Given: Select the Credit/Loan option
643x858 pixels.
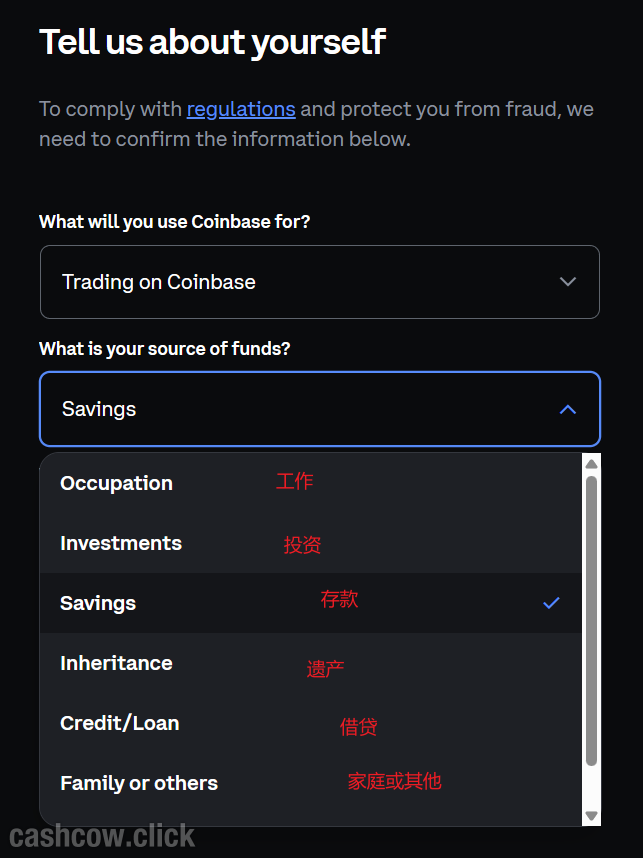Looking at the screenshot, I should click(120, 723).
